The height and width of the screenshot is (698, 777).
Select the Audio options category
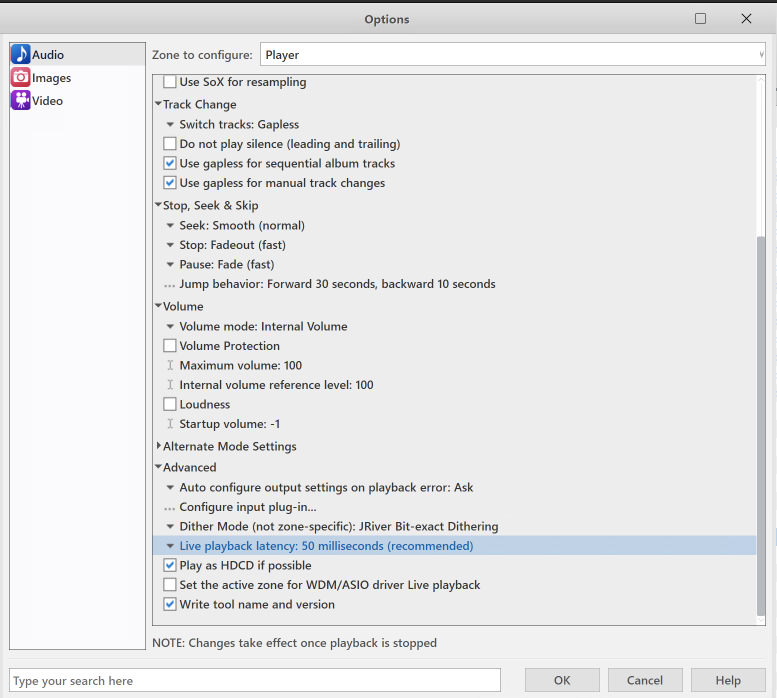[x=77, y=54]
